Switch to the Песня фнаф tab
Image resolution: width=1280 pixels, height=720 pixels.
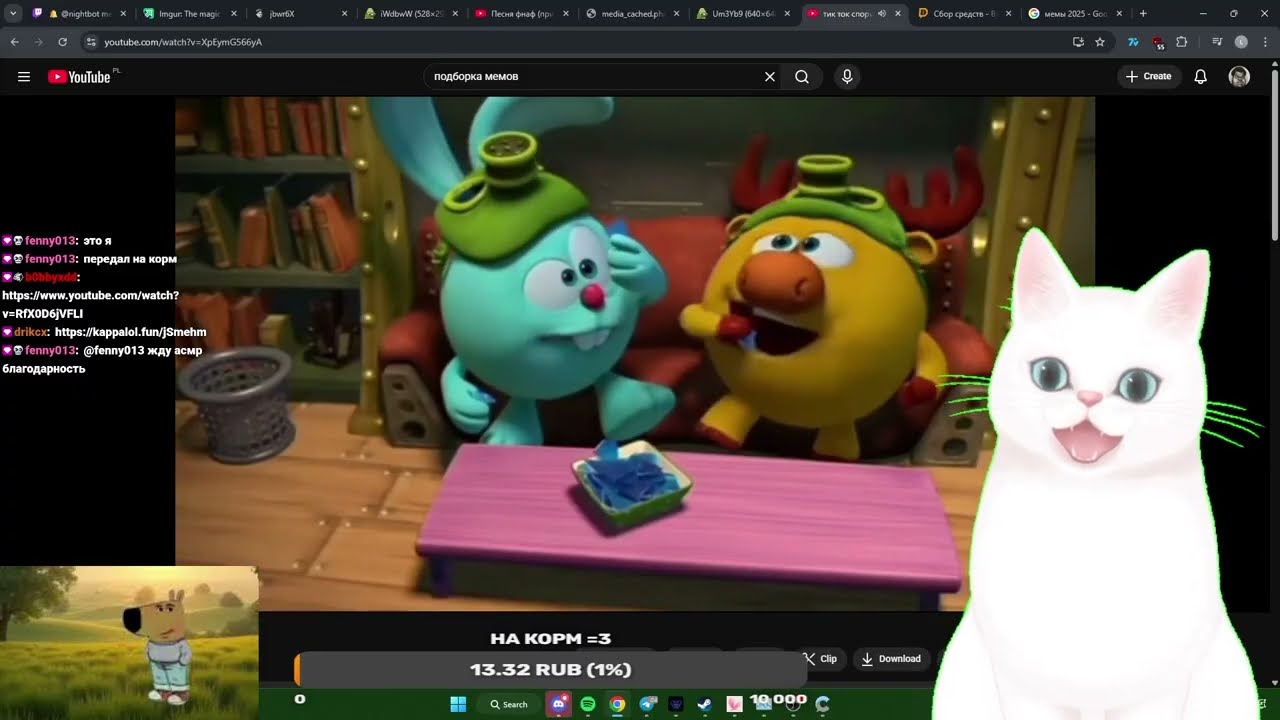[521, 14]
